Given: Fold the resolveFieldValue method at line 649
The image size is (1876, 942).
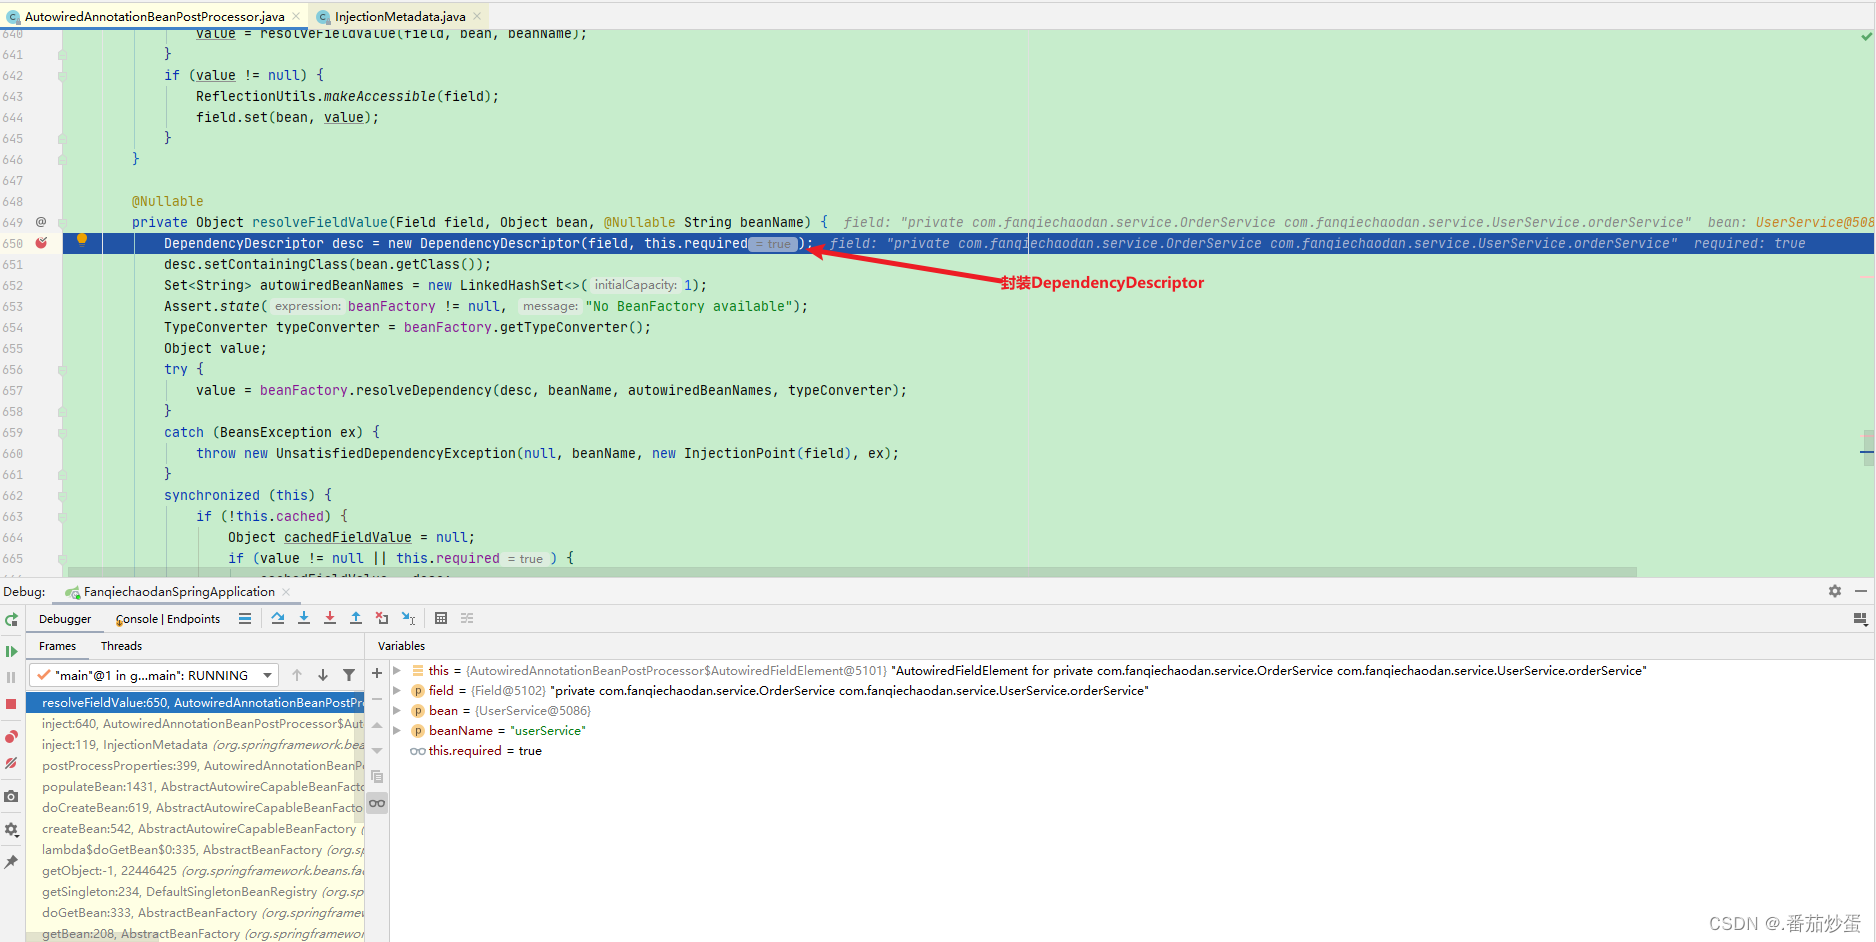Looking at the screenshot, I should [x=62, y=222].
